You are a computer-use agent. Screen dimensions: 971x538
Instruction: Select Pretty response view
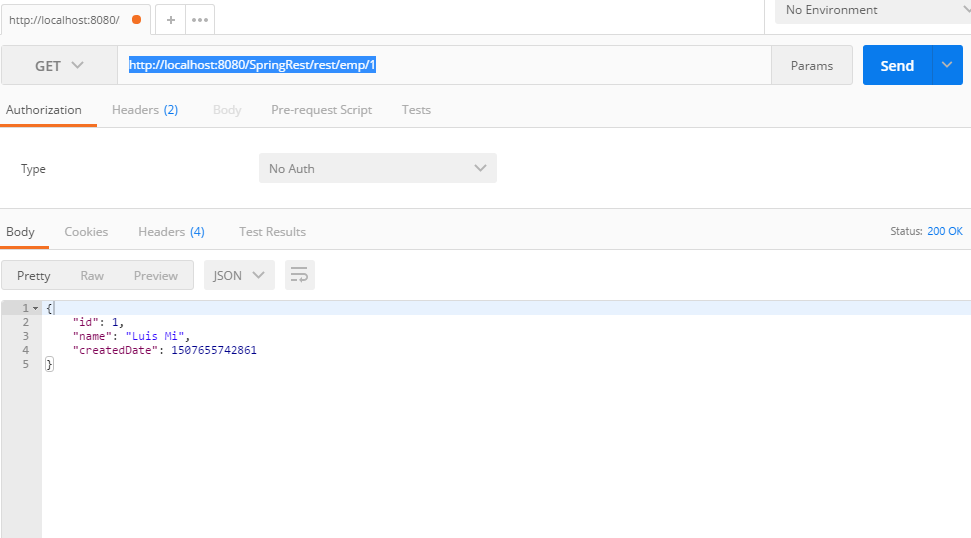coord(33,276)
